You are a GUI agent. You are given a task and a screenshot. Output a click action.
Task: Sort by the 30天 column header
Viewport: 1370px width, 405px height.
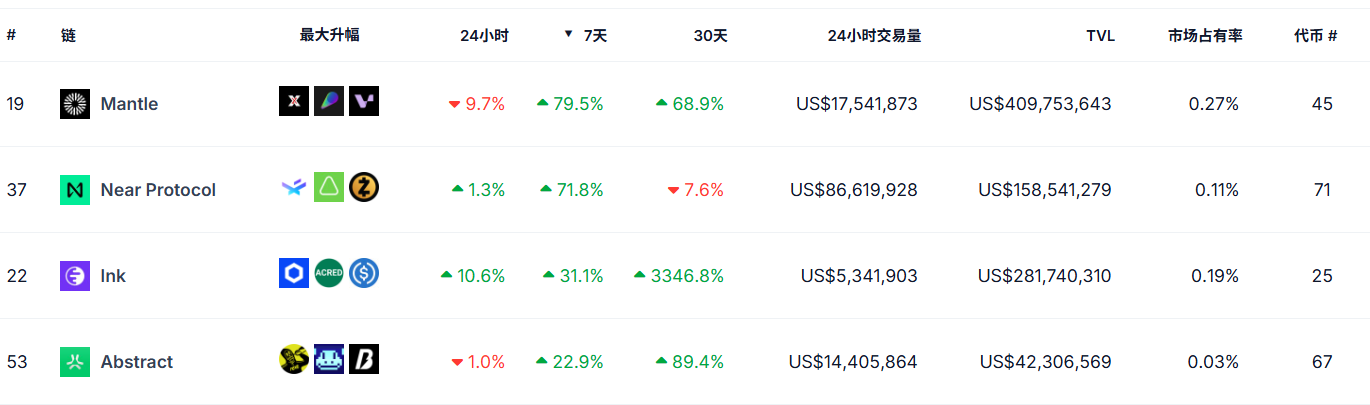[710, 35]
